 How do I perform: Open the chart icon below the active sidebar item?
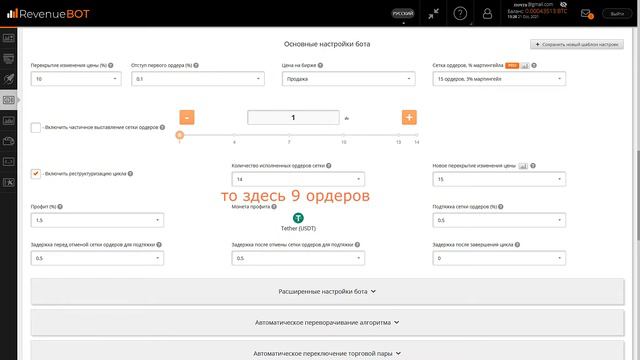9,120
